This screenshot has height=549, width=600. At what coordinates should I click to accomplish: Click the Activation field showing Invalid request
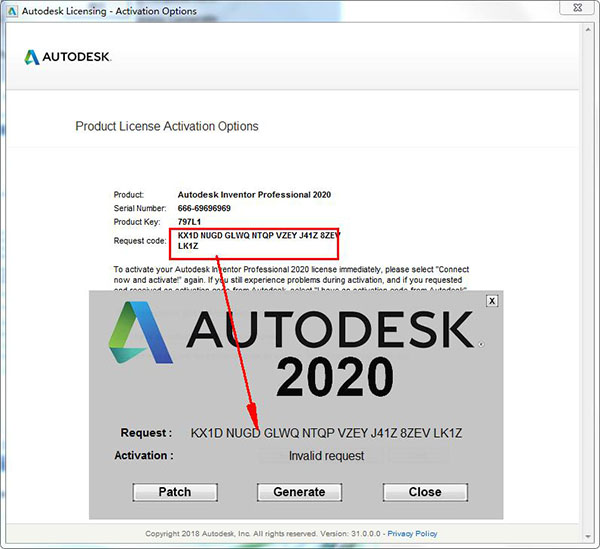pyautogui.click(x=326, y=455)
